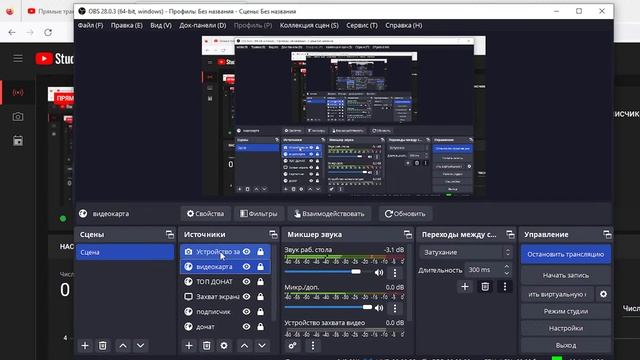
Task: Open Настройки button
Action: tap(566, 328)
